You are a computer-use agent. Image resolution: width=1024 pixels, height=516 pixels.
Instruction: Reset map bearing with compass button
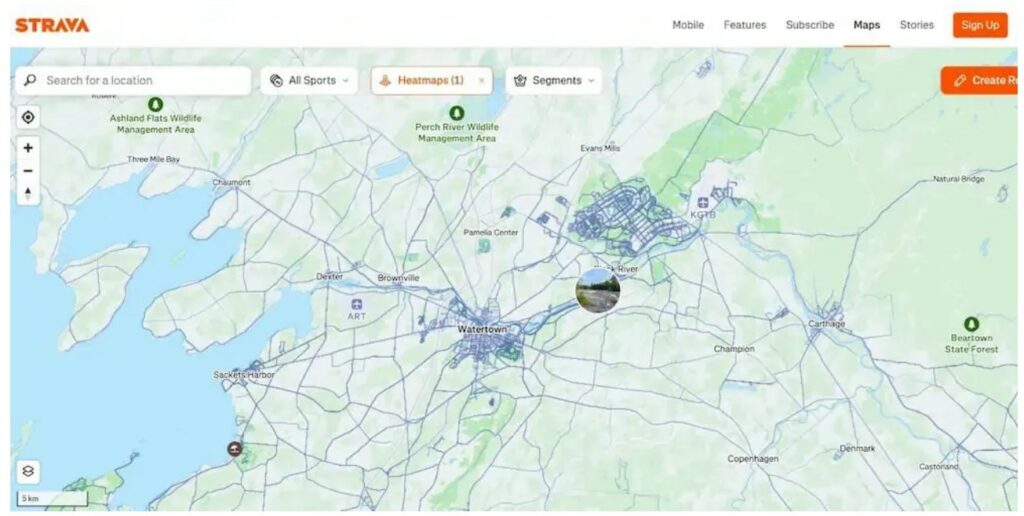pyautogui.click(x=28, y=193)
